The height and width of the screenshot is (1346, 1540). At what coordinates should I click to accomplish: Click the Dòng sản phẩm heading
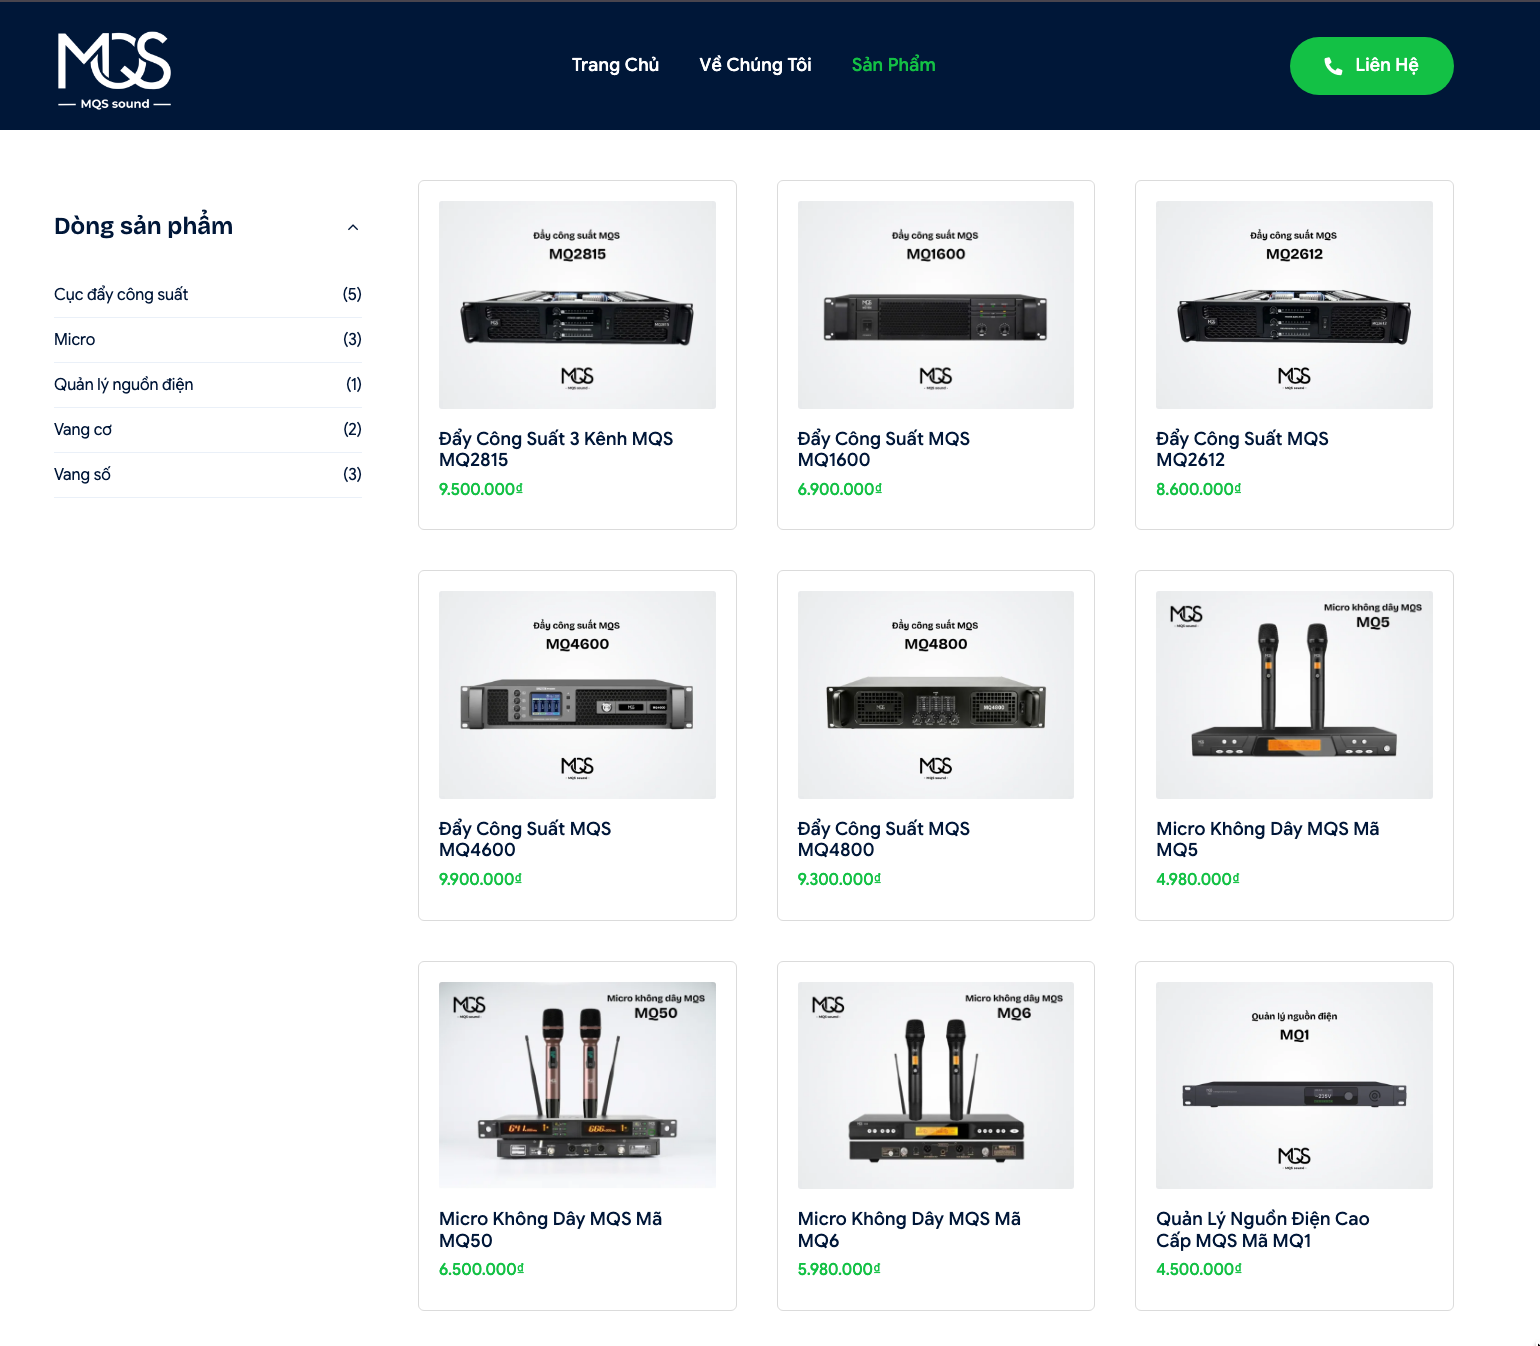click(x=143, y=226)
